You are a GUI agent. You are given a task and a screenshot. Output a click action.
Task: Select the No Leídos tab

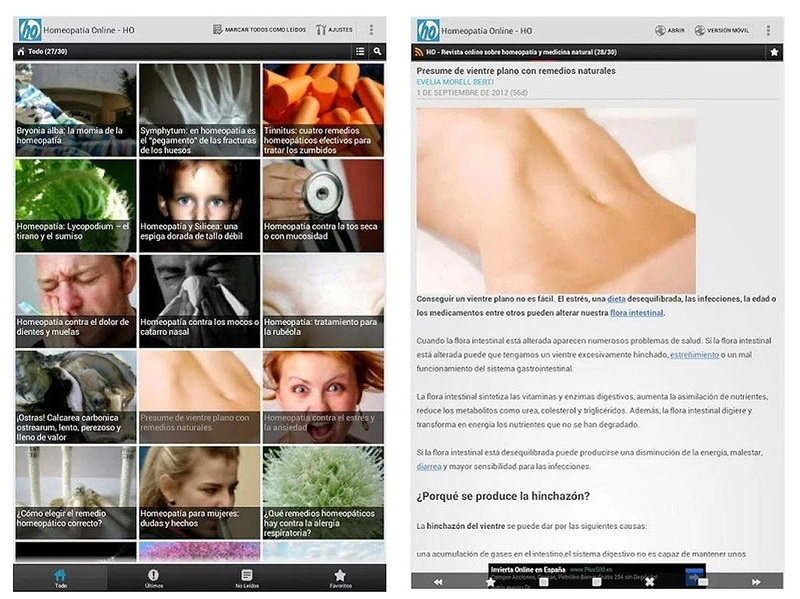tap(247, 578)
